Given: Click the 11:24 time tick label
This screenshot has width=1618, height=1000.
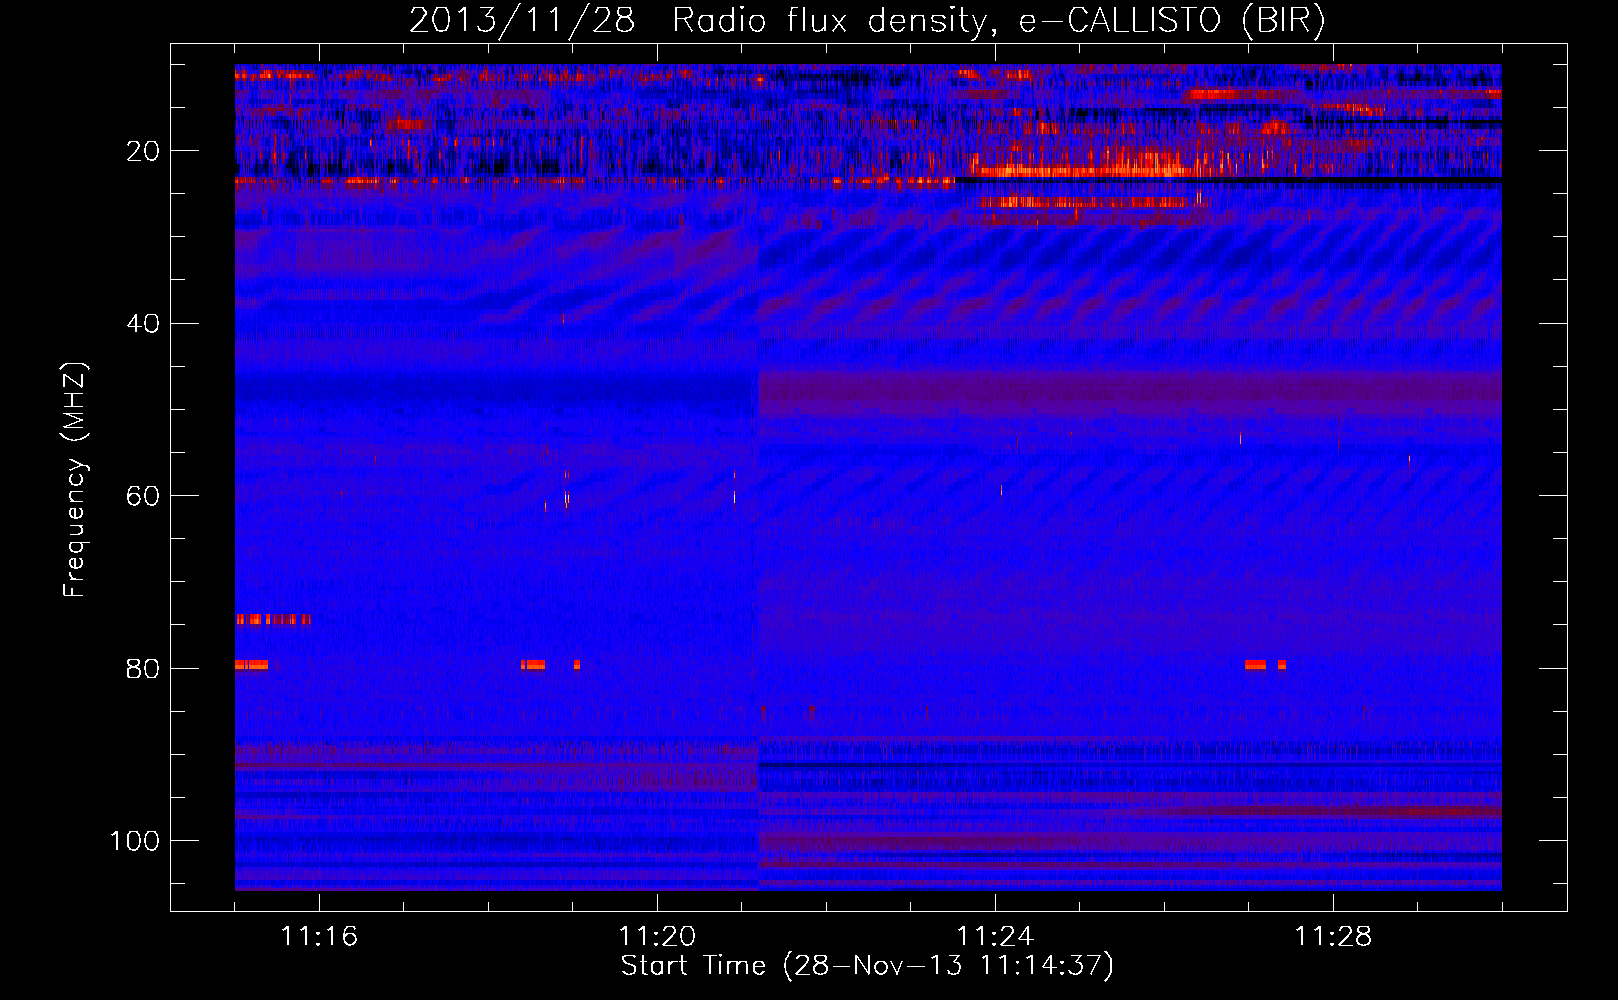Looking at the screenshot, I should 995,936.
